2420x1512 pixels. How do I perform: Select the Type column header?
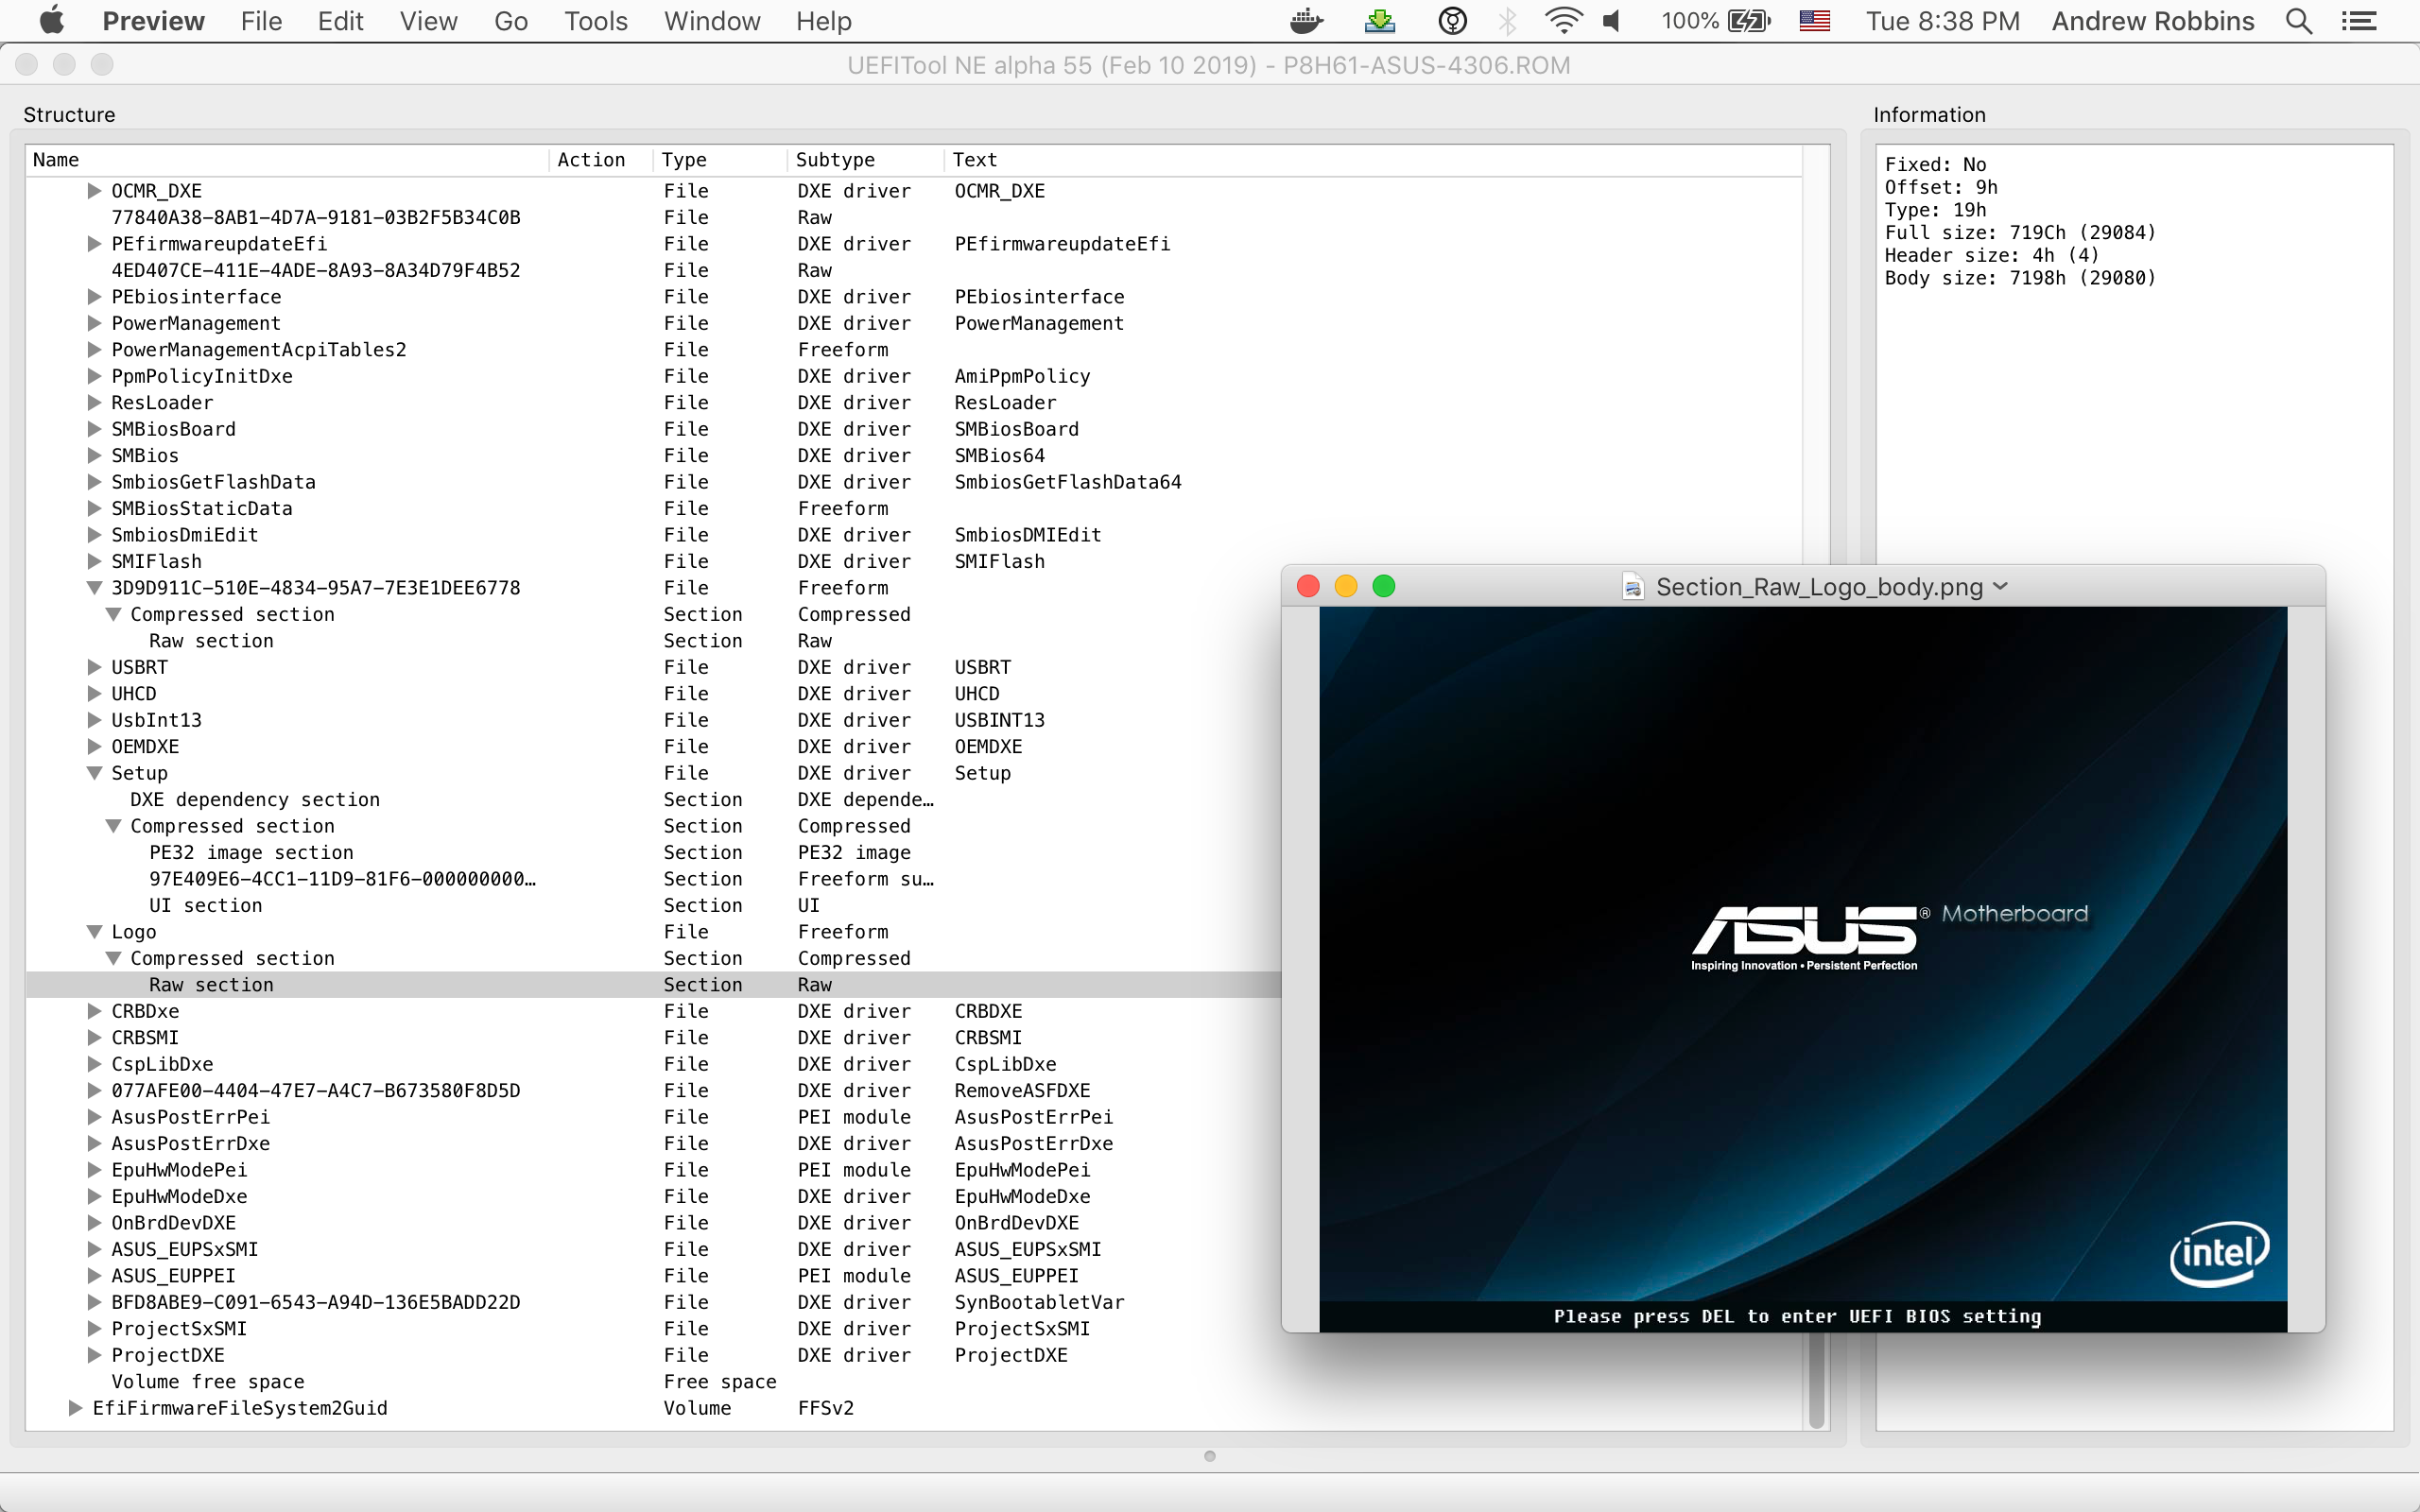pos(719,160)
